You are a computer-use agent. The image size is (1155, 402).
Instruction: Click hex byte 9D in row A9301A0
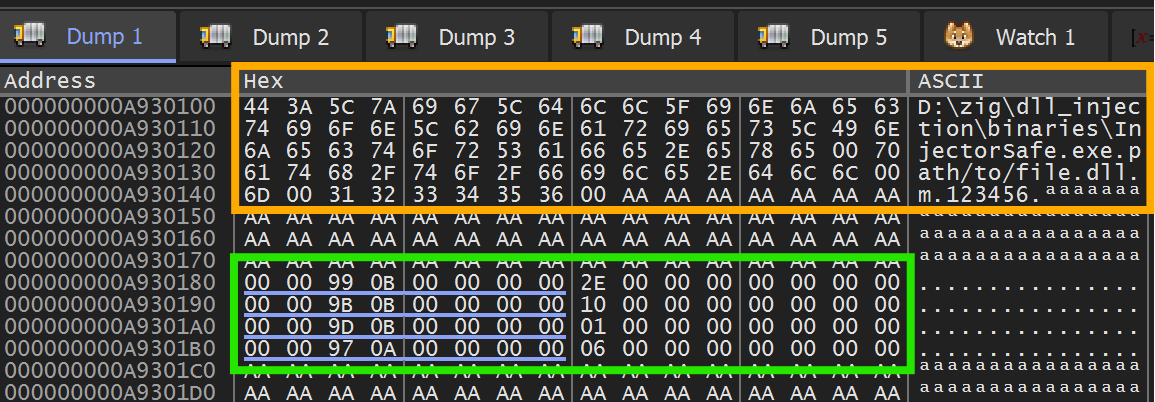(x=342, y=326)
